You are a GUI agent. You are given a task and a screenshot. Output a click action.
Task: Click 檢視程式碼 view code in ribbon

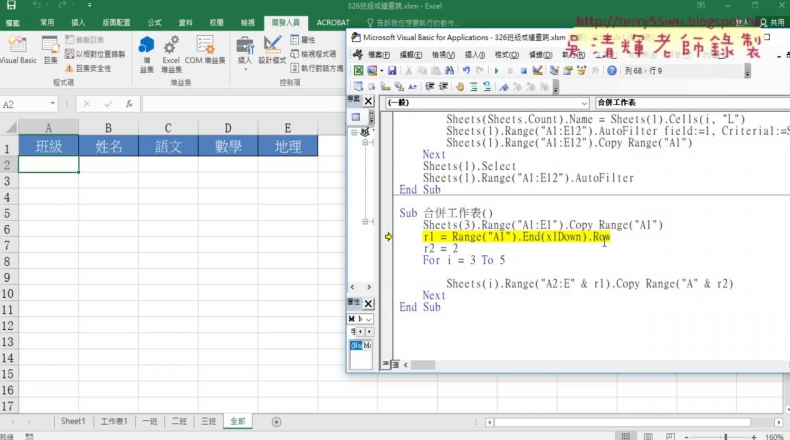coord(313,54)
